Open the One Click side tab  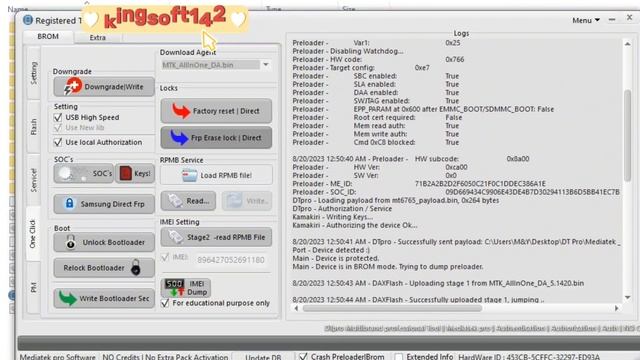(x=33, y=233)
